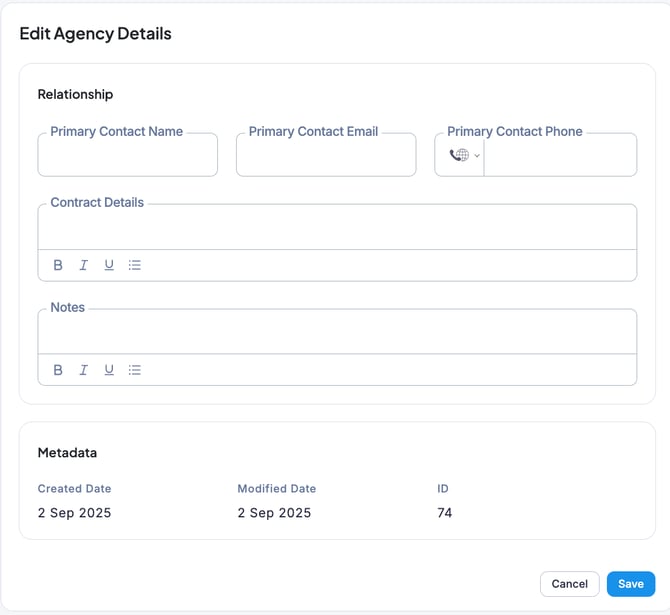Click the ID value 74

(x=445, y=513)
